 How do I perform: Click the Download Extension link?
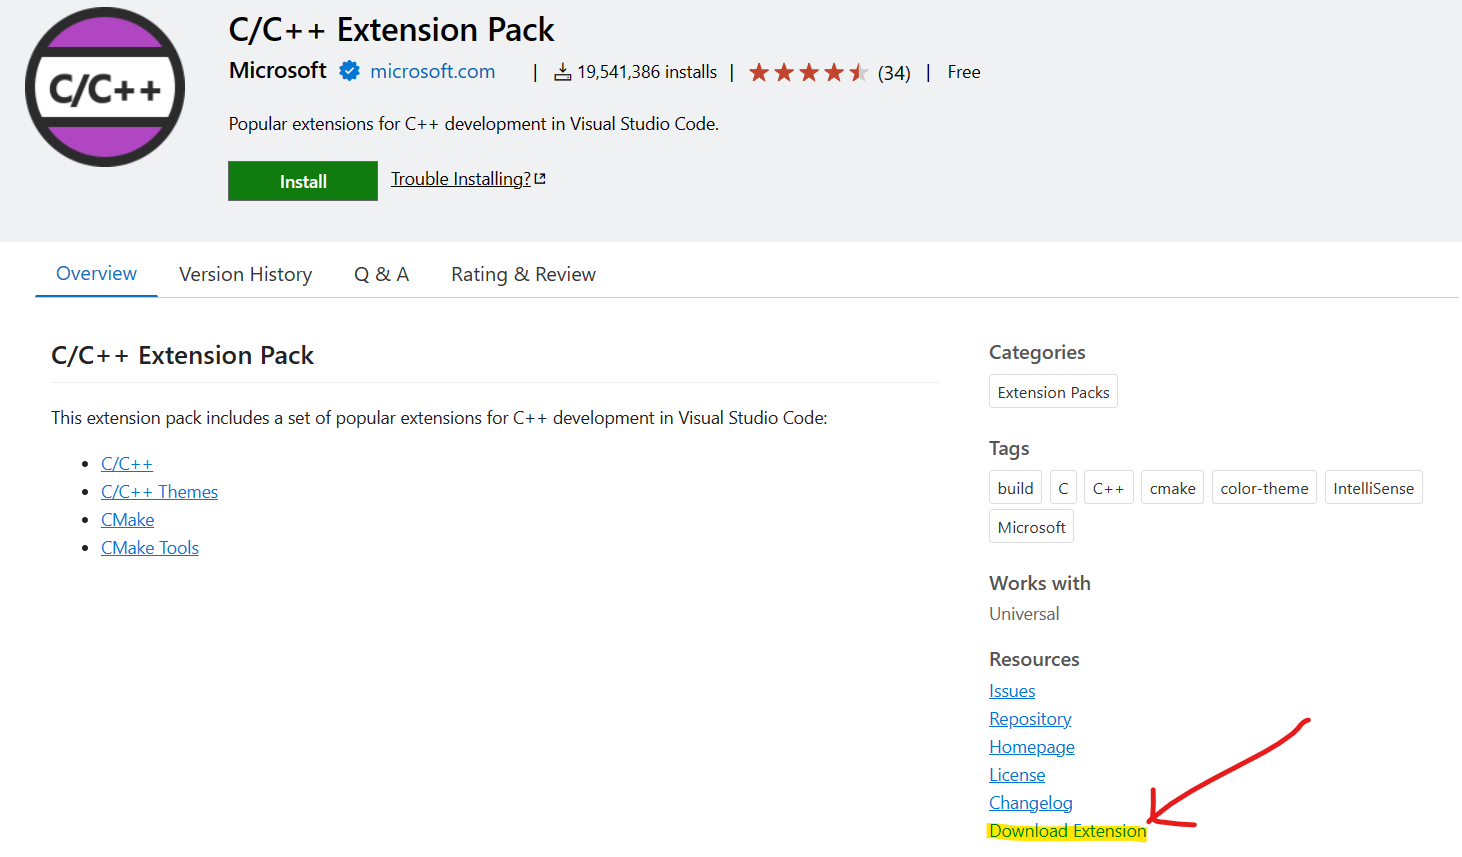coord(1067,831)
